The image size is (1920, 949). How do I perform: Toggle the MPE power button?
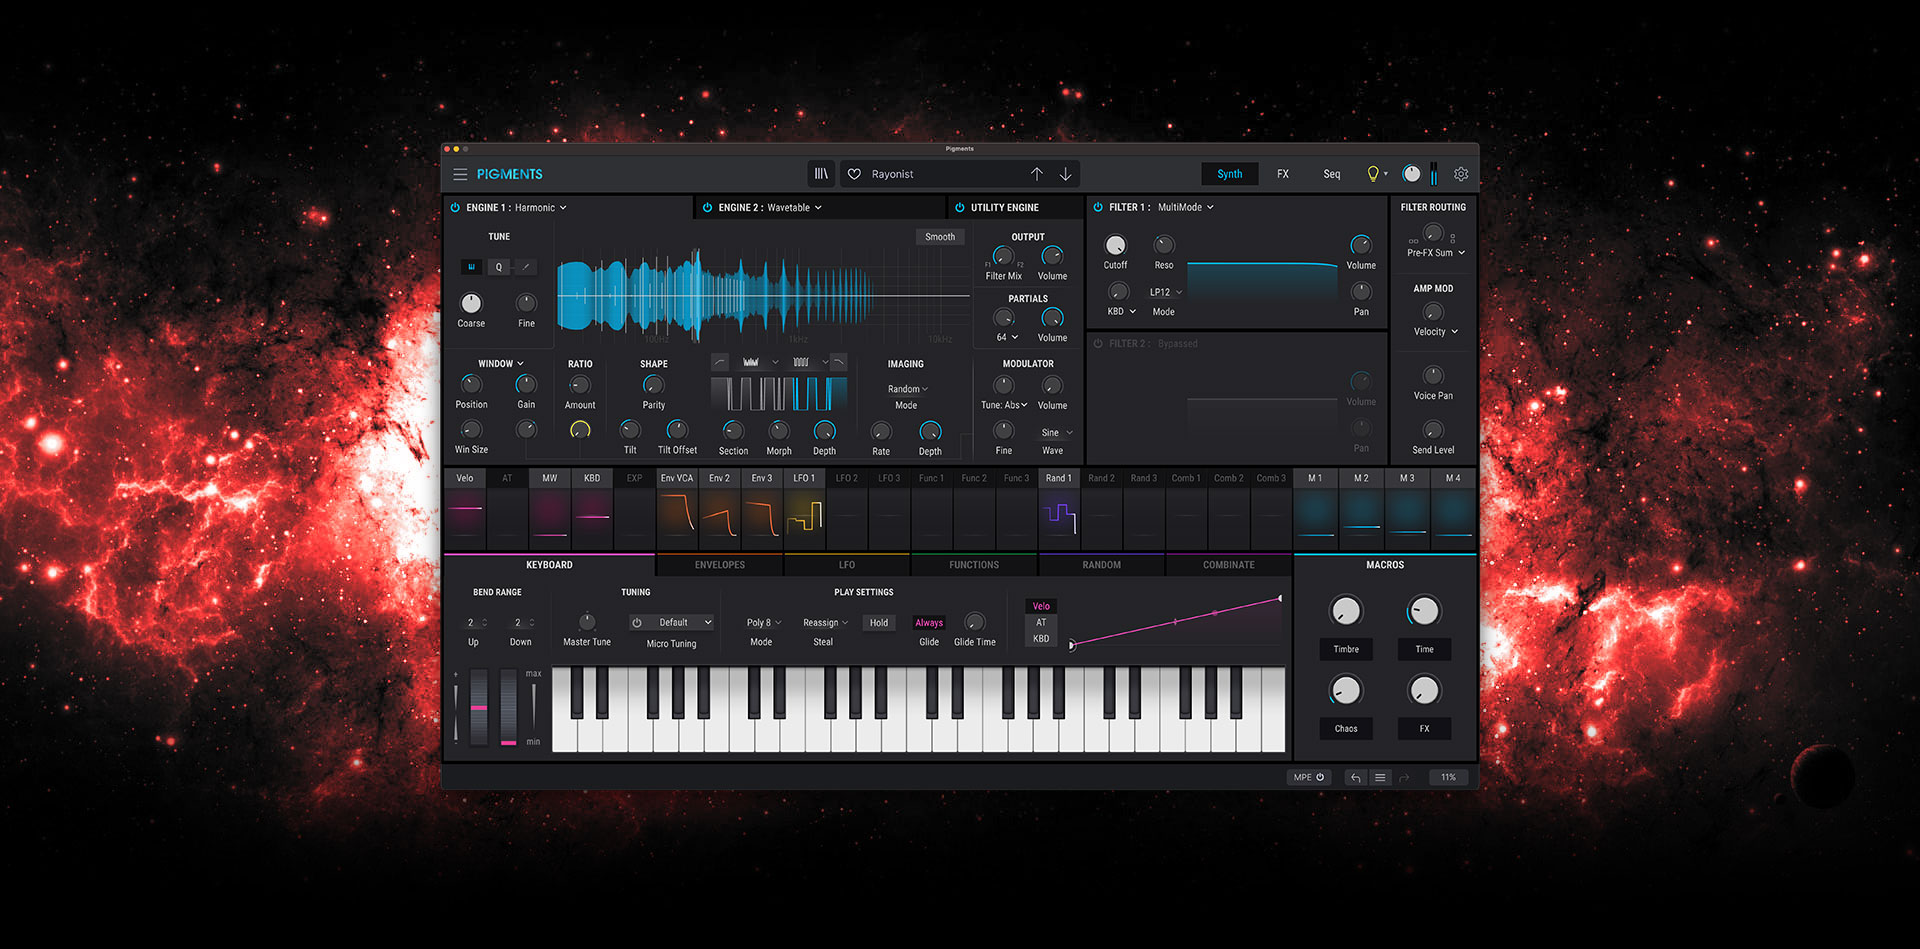1320,777
